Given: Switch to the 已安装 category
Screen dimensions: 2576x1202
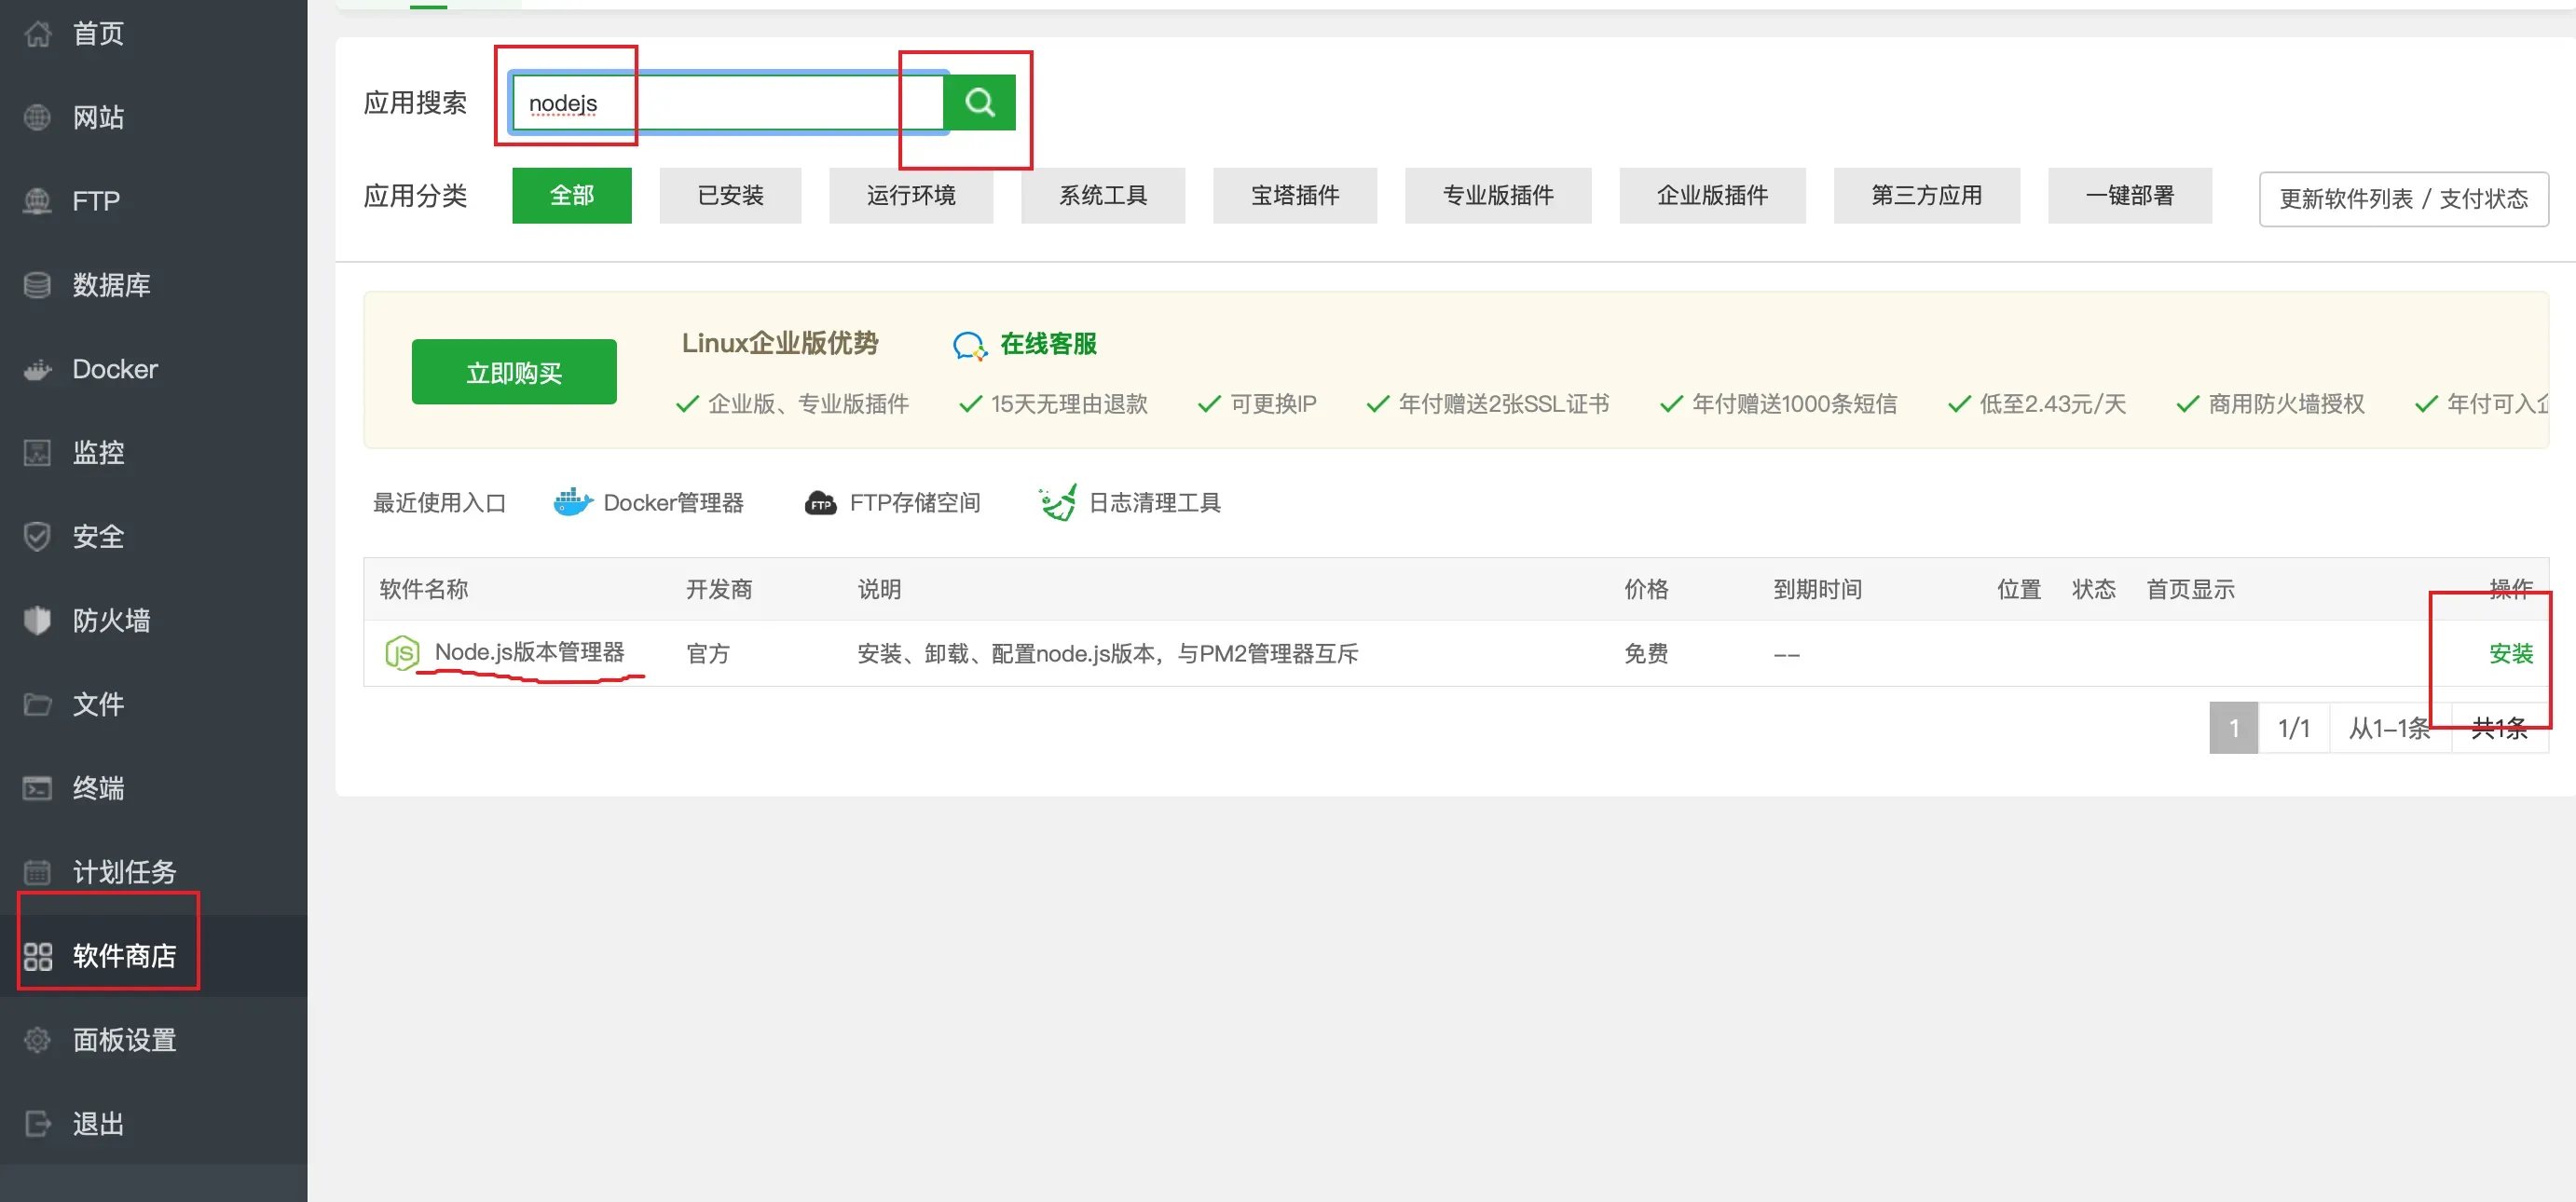Looking at the screenshot, I should coord(730,195).
